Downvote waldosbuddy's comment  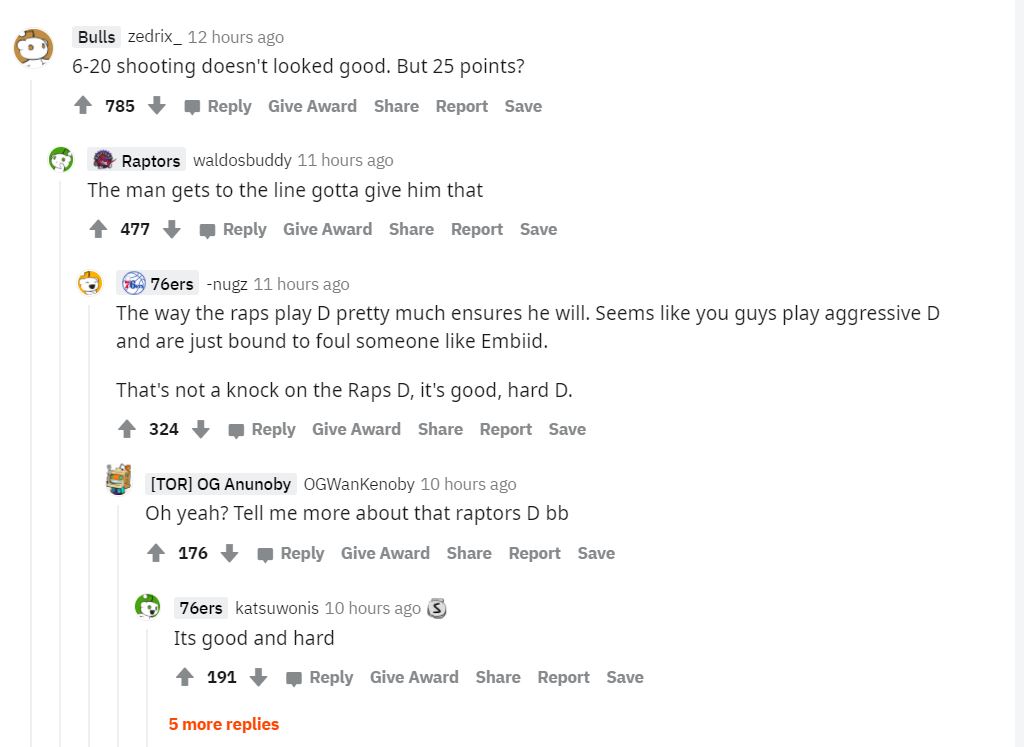tap(172, 229)
